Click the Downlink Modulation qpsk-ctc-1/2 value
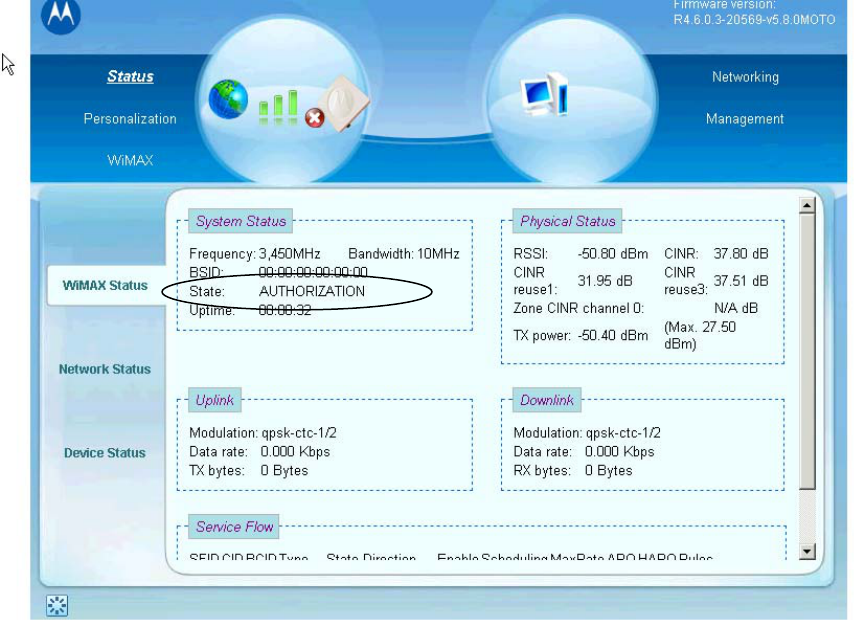This screenshot has width=864, height=626. 623,433
